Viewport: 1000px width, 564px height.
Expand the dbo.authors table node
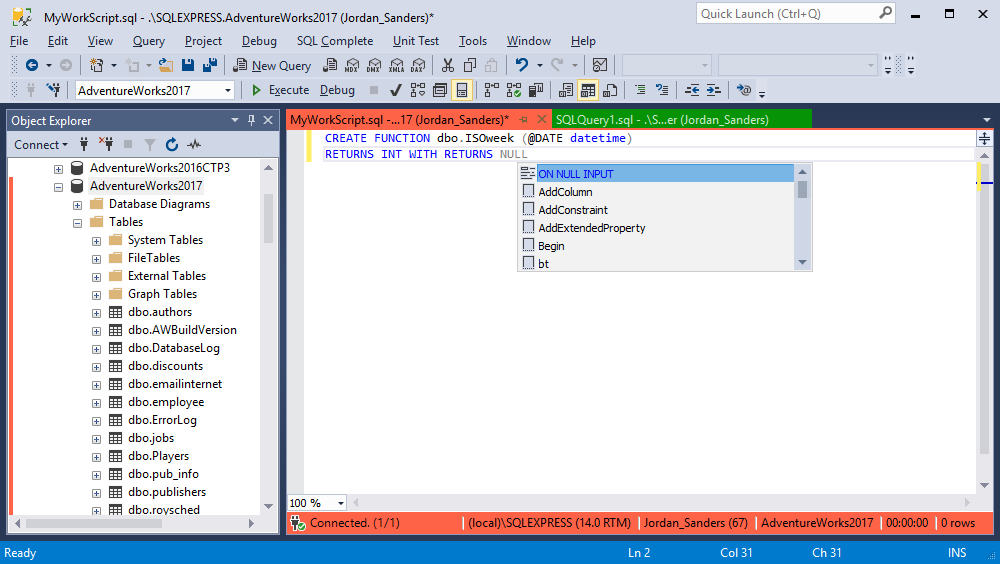96,312
